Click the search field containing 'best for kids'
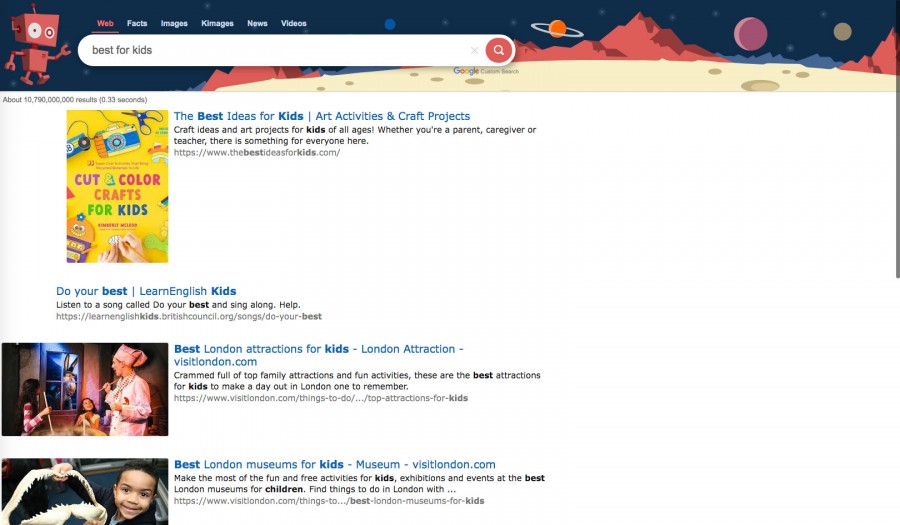900x525 pixels. tap(270, 50)
